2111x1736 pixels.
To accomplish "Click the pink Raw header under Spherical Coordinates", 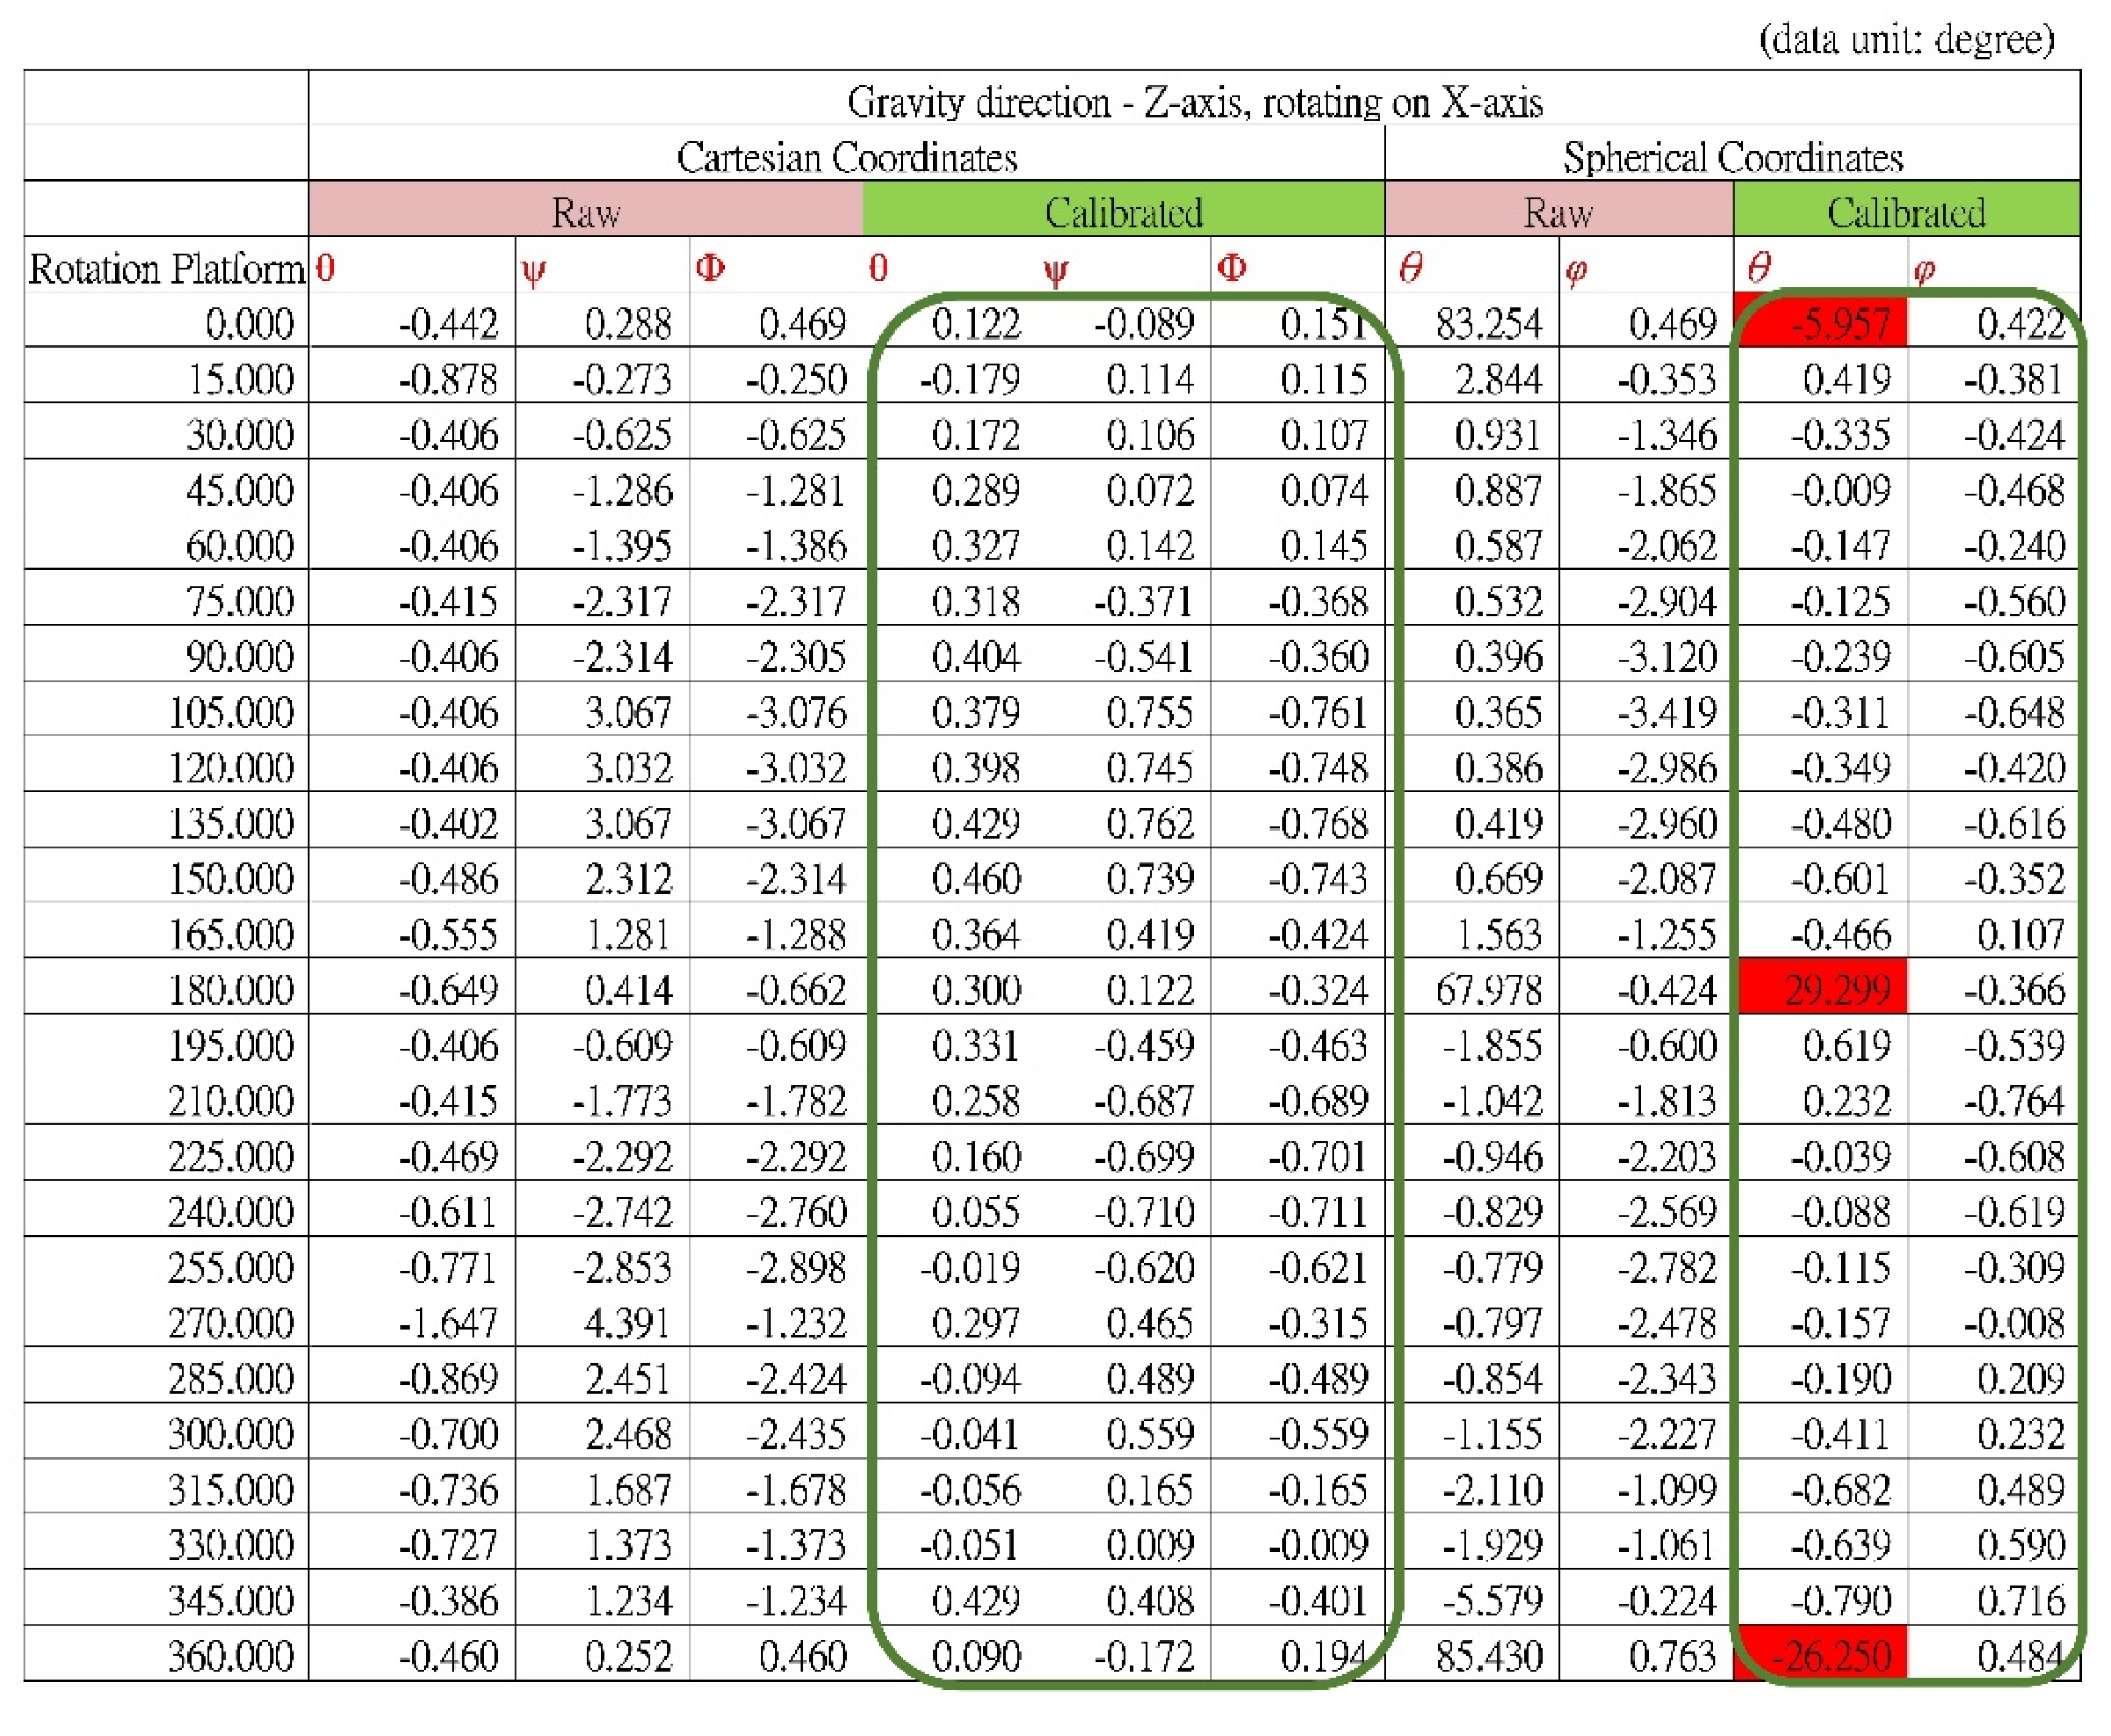I will (x=1558, y=212).
